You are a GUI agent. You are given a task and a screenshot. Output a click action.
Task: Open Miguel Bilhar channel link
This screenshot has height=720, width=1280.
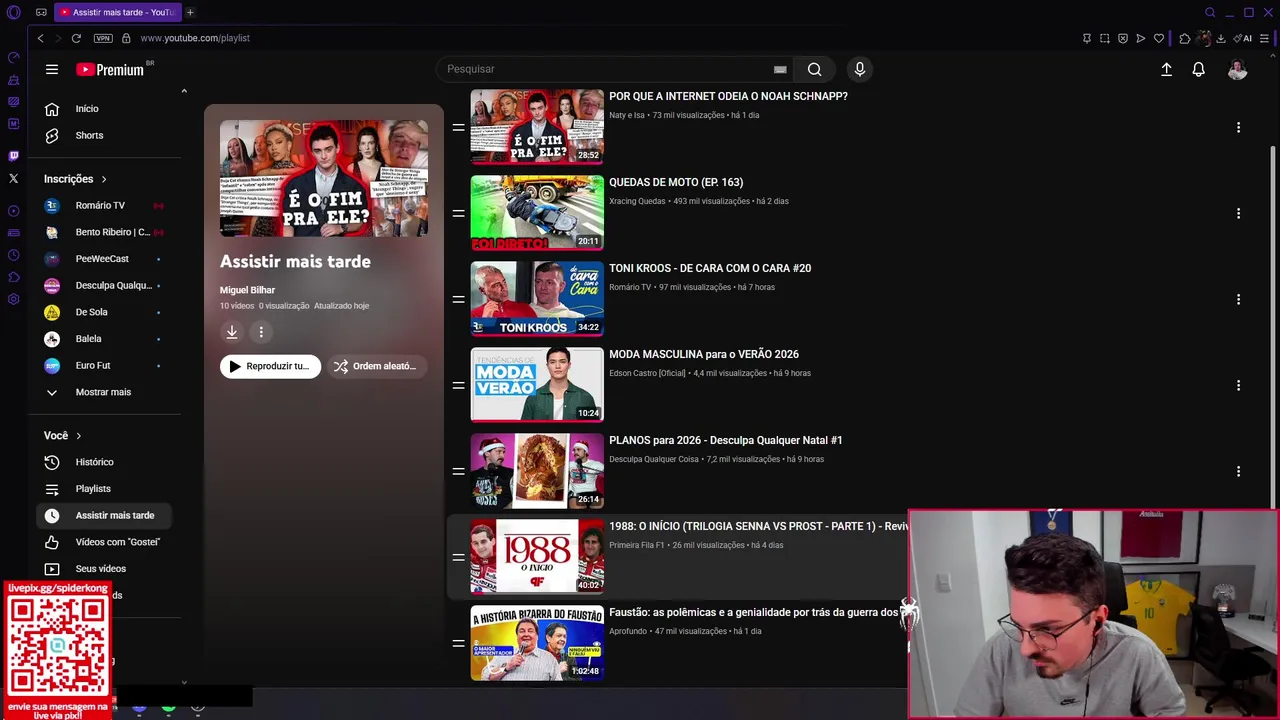point(247,290)
